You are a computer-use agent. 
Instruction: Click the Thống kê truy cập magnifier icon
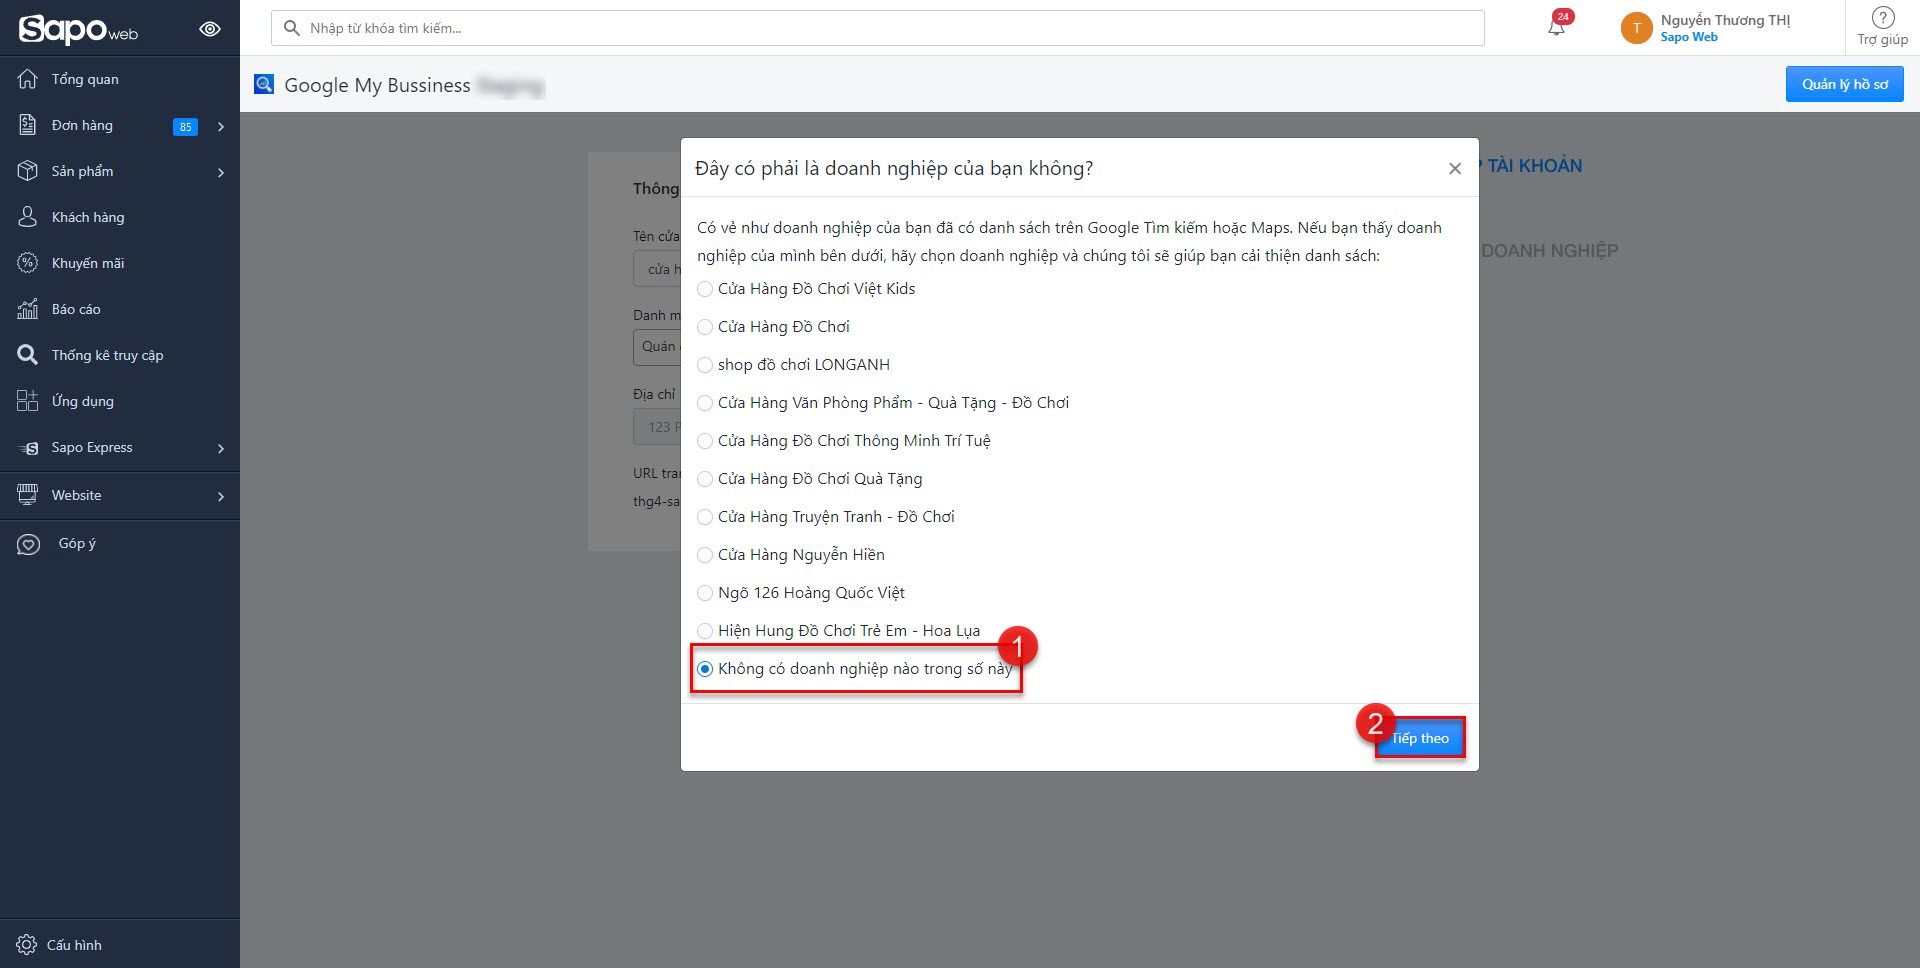pyautogui.click(x=28, y=355)
